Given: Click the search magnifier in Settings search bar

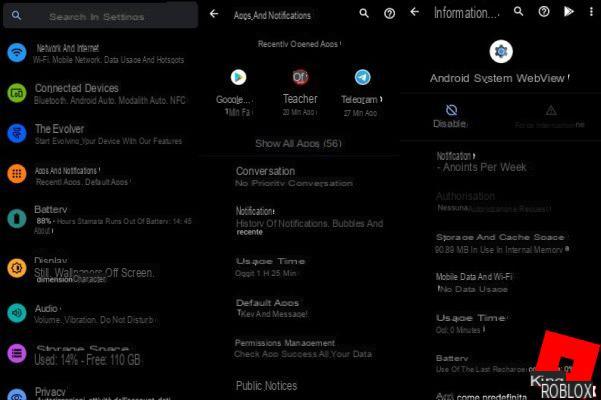Looking at the screenshot, I should [16, 15].
